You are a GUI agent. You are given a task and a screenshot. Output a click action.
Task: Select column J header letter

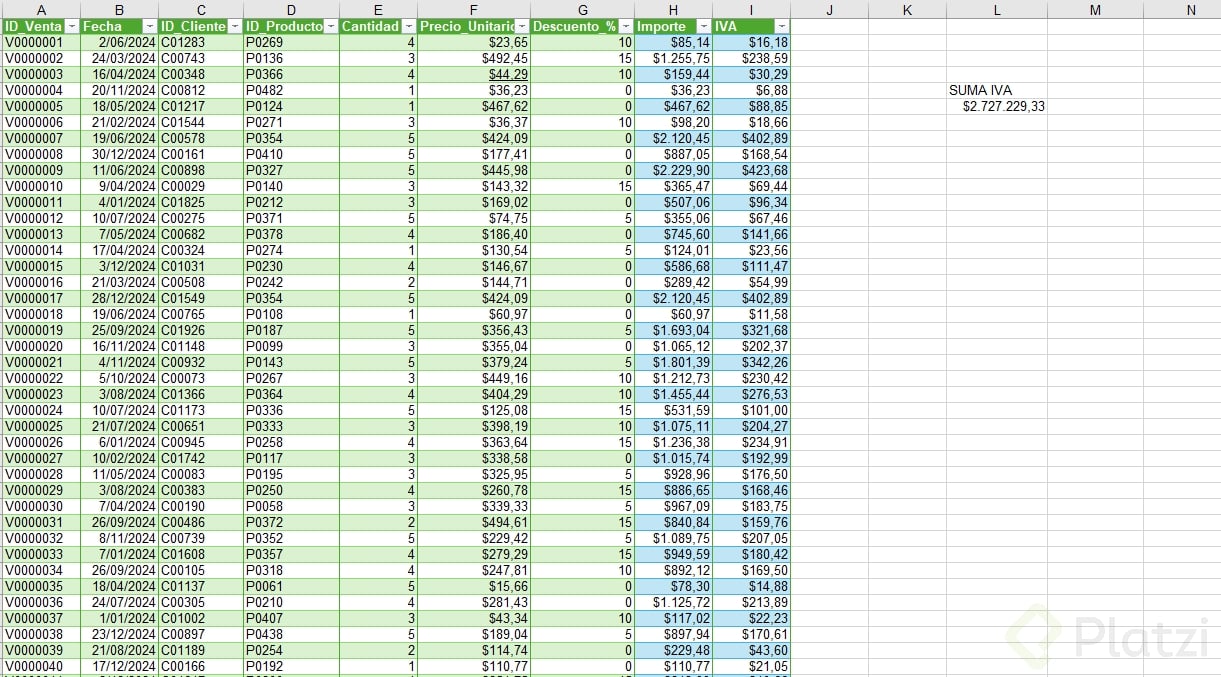pyautogui.click(x=829, y=9)
